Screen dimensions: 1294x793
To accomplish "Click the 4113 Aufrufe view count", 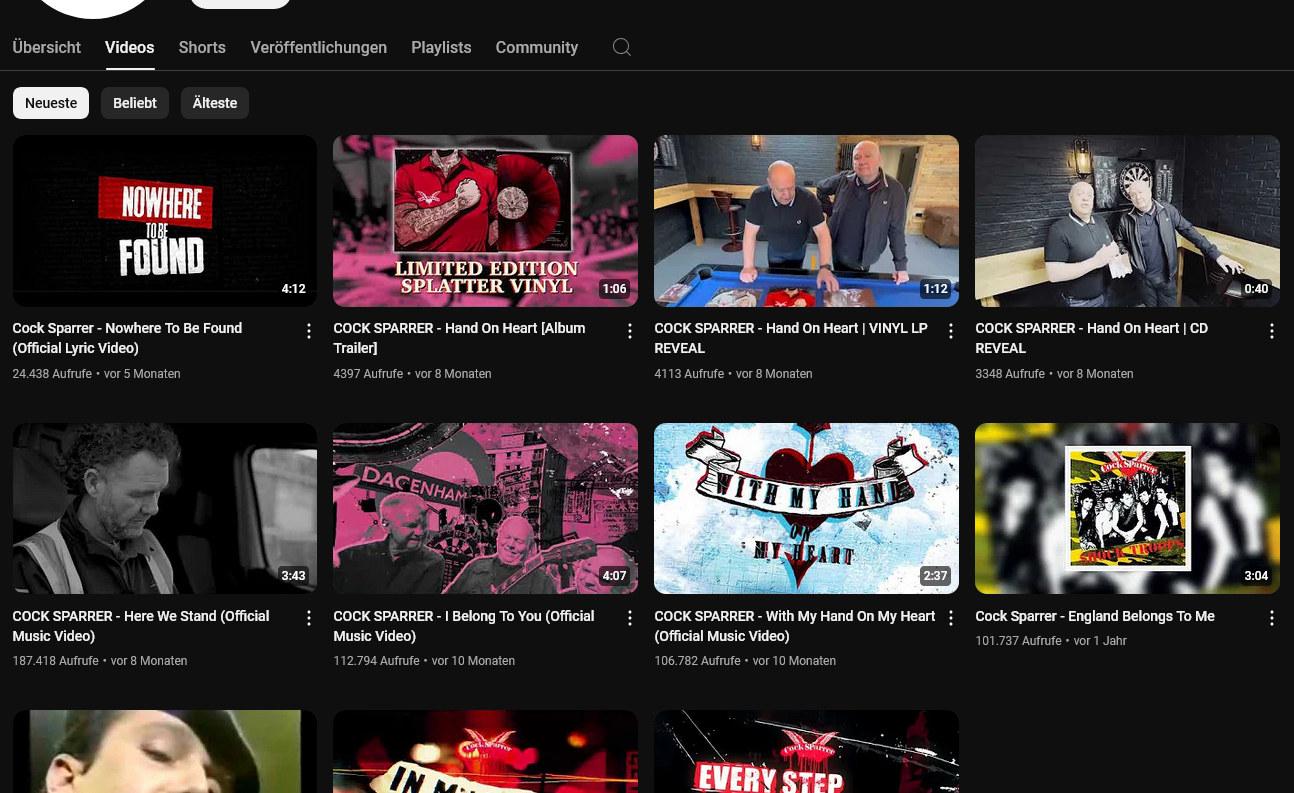I will tap(689, 374).
